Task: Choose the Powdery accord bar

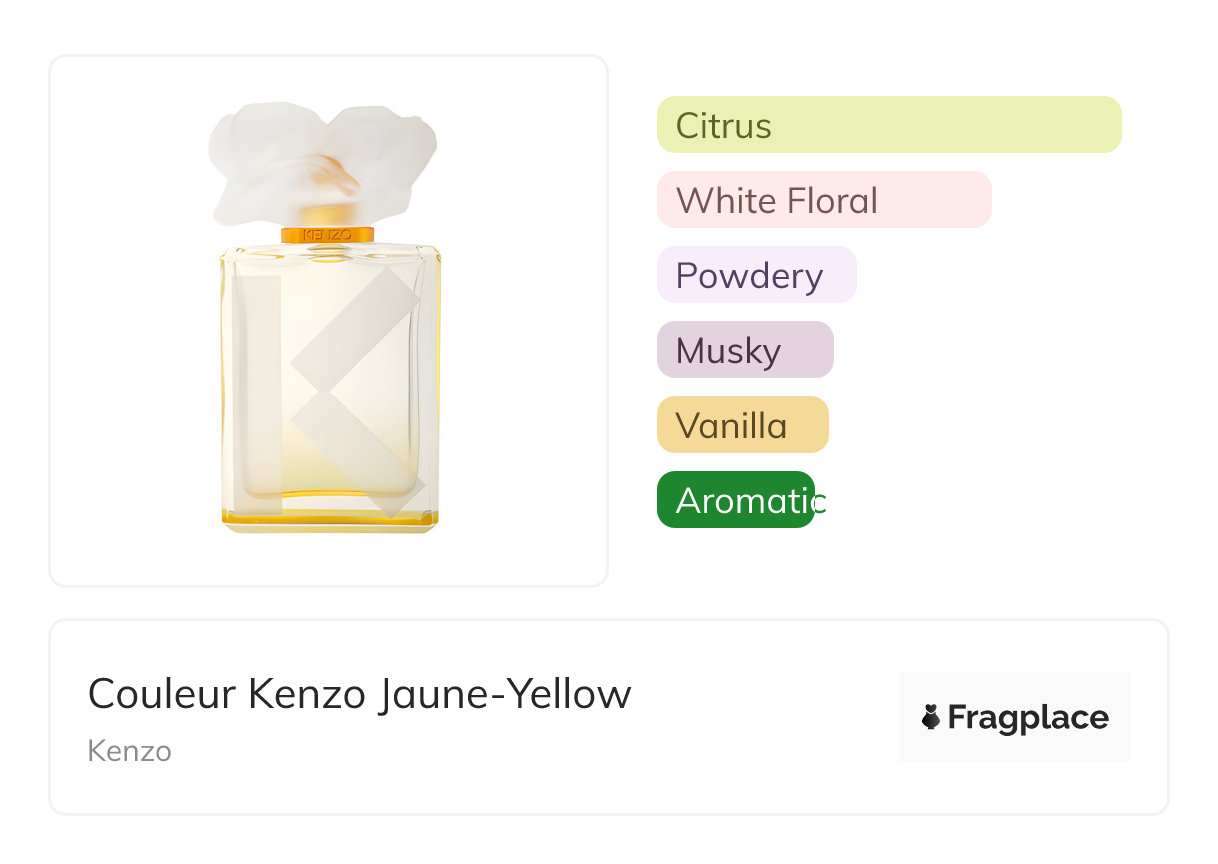Action: click(x=756, y=275)
